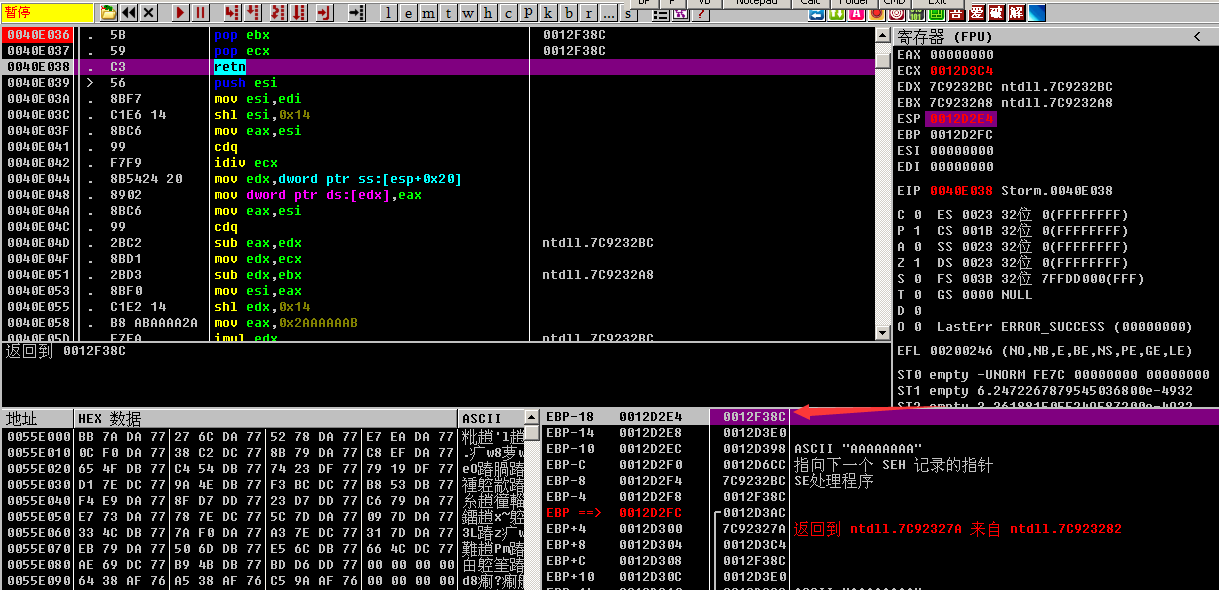Select the retn instruction at 0040E038
This screenshot has width=1219, height=590.
tap(229, 67)
